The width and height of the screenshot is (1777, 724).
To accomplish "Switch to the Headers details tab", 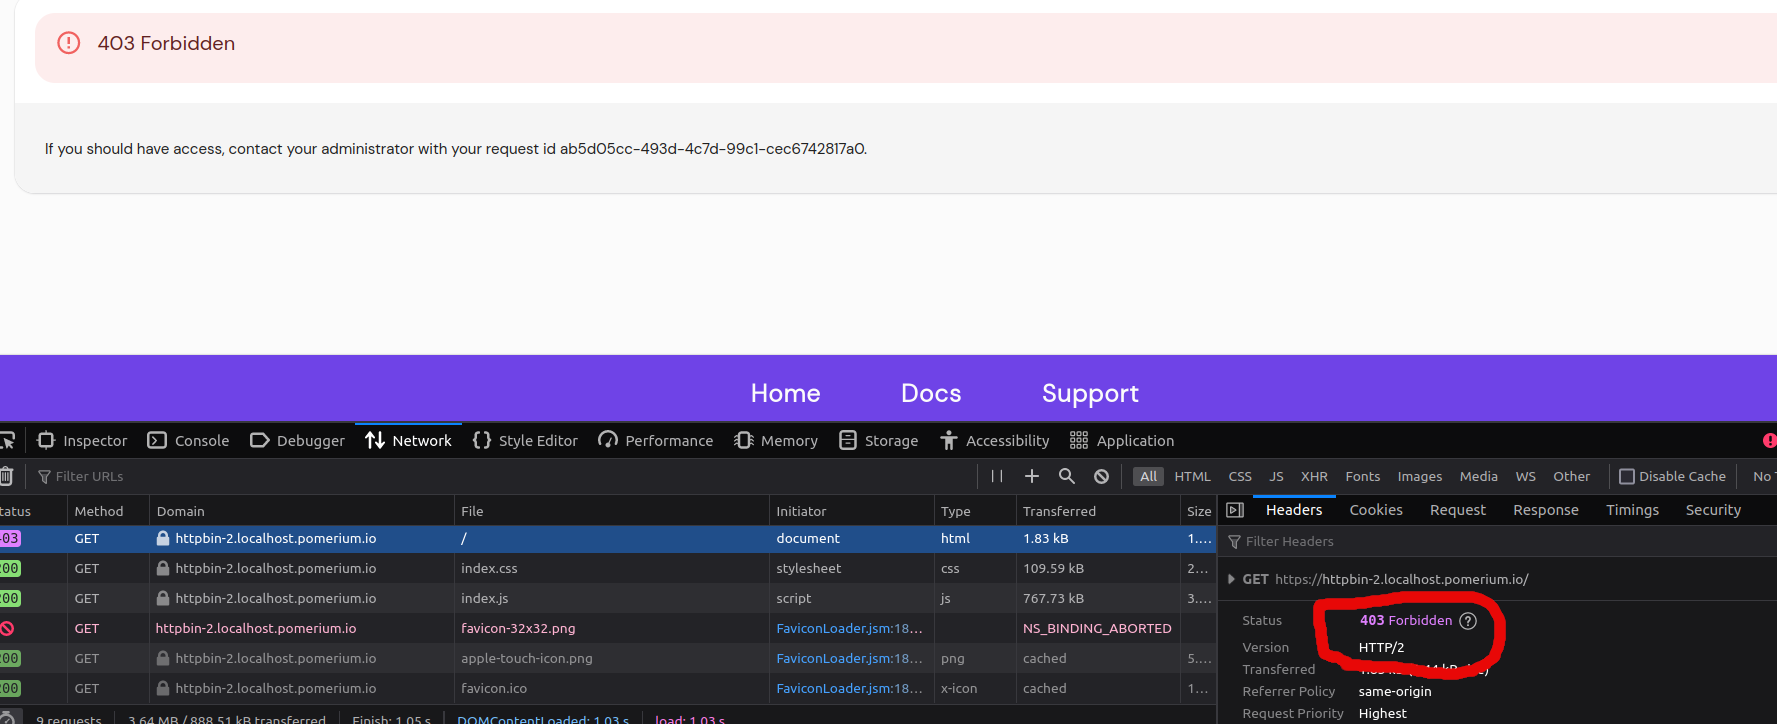I will tap(1294, 510).
